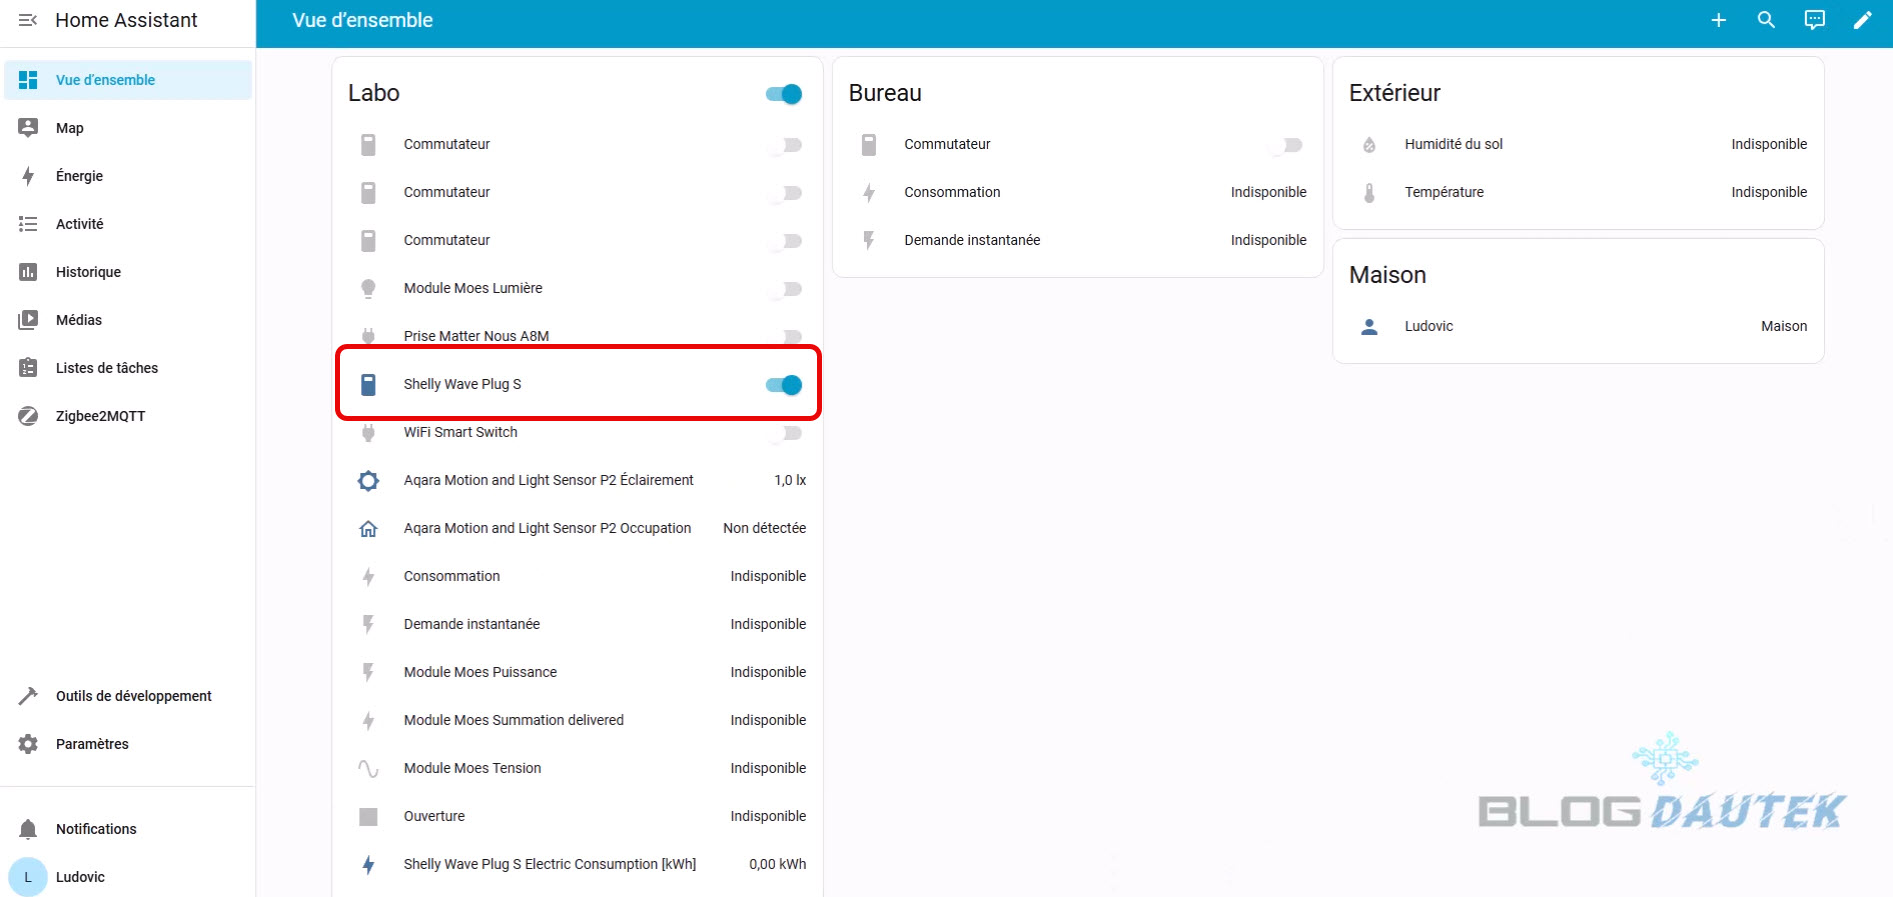The width and height of the screenshot is (1893, 897).
Task: Toggle the Labo group switch
Action: (784, 94)
